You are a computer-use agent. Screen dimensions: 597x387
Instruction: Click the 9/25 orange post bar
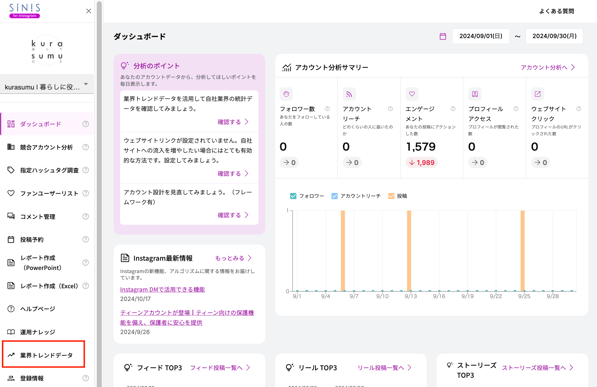pyautogui.click(x=523, y=251)
